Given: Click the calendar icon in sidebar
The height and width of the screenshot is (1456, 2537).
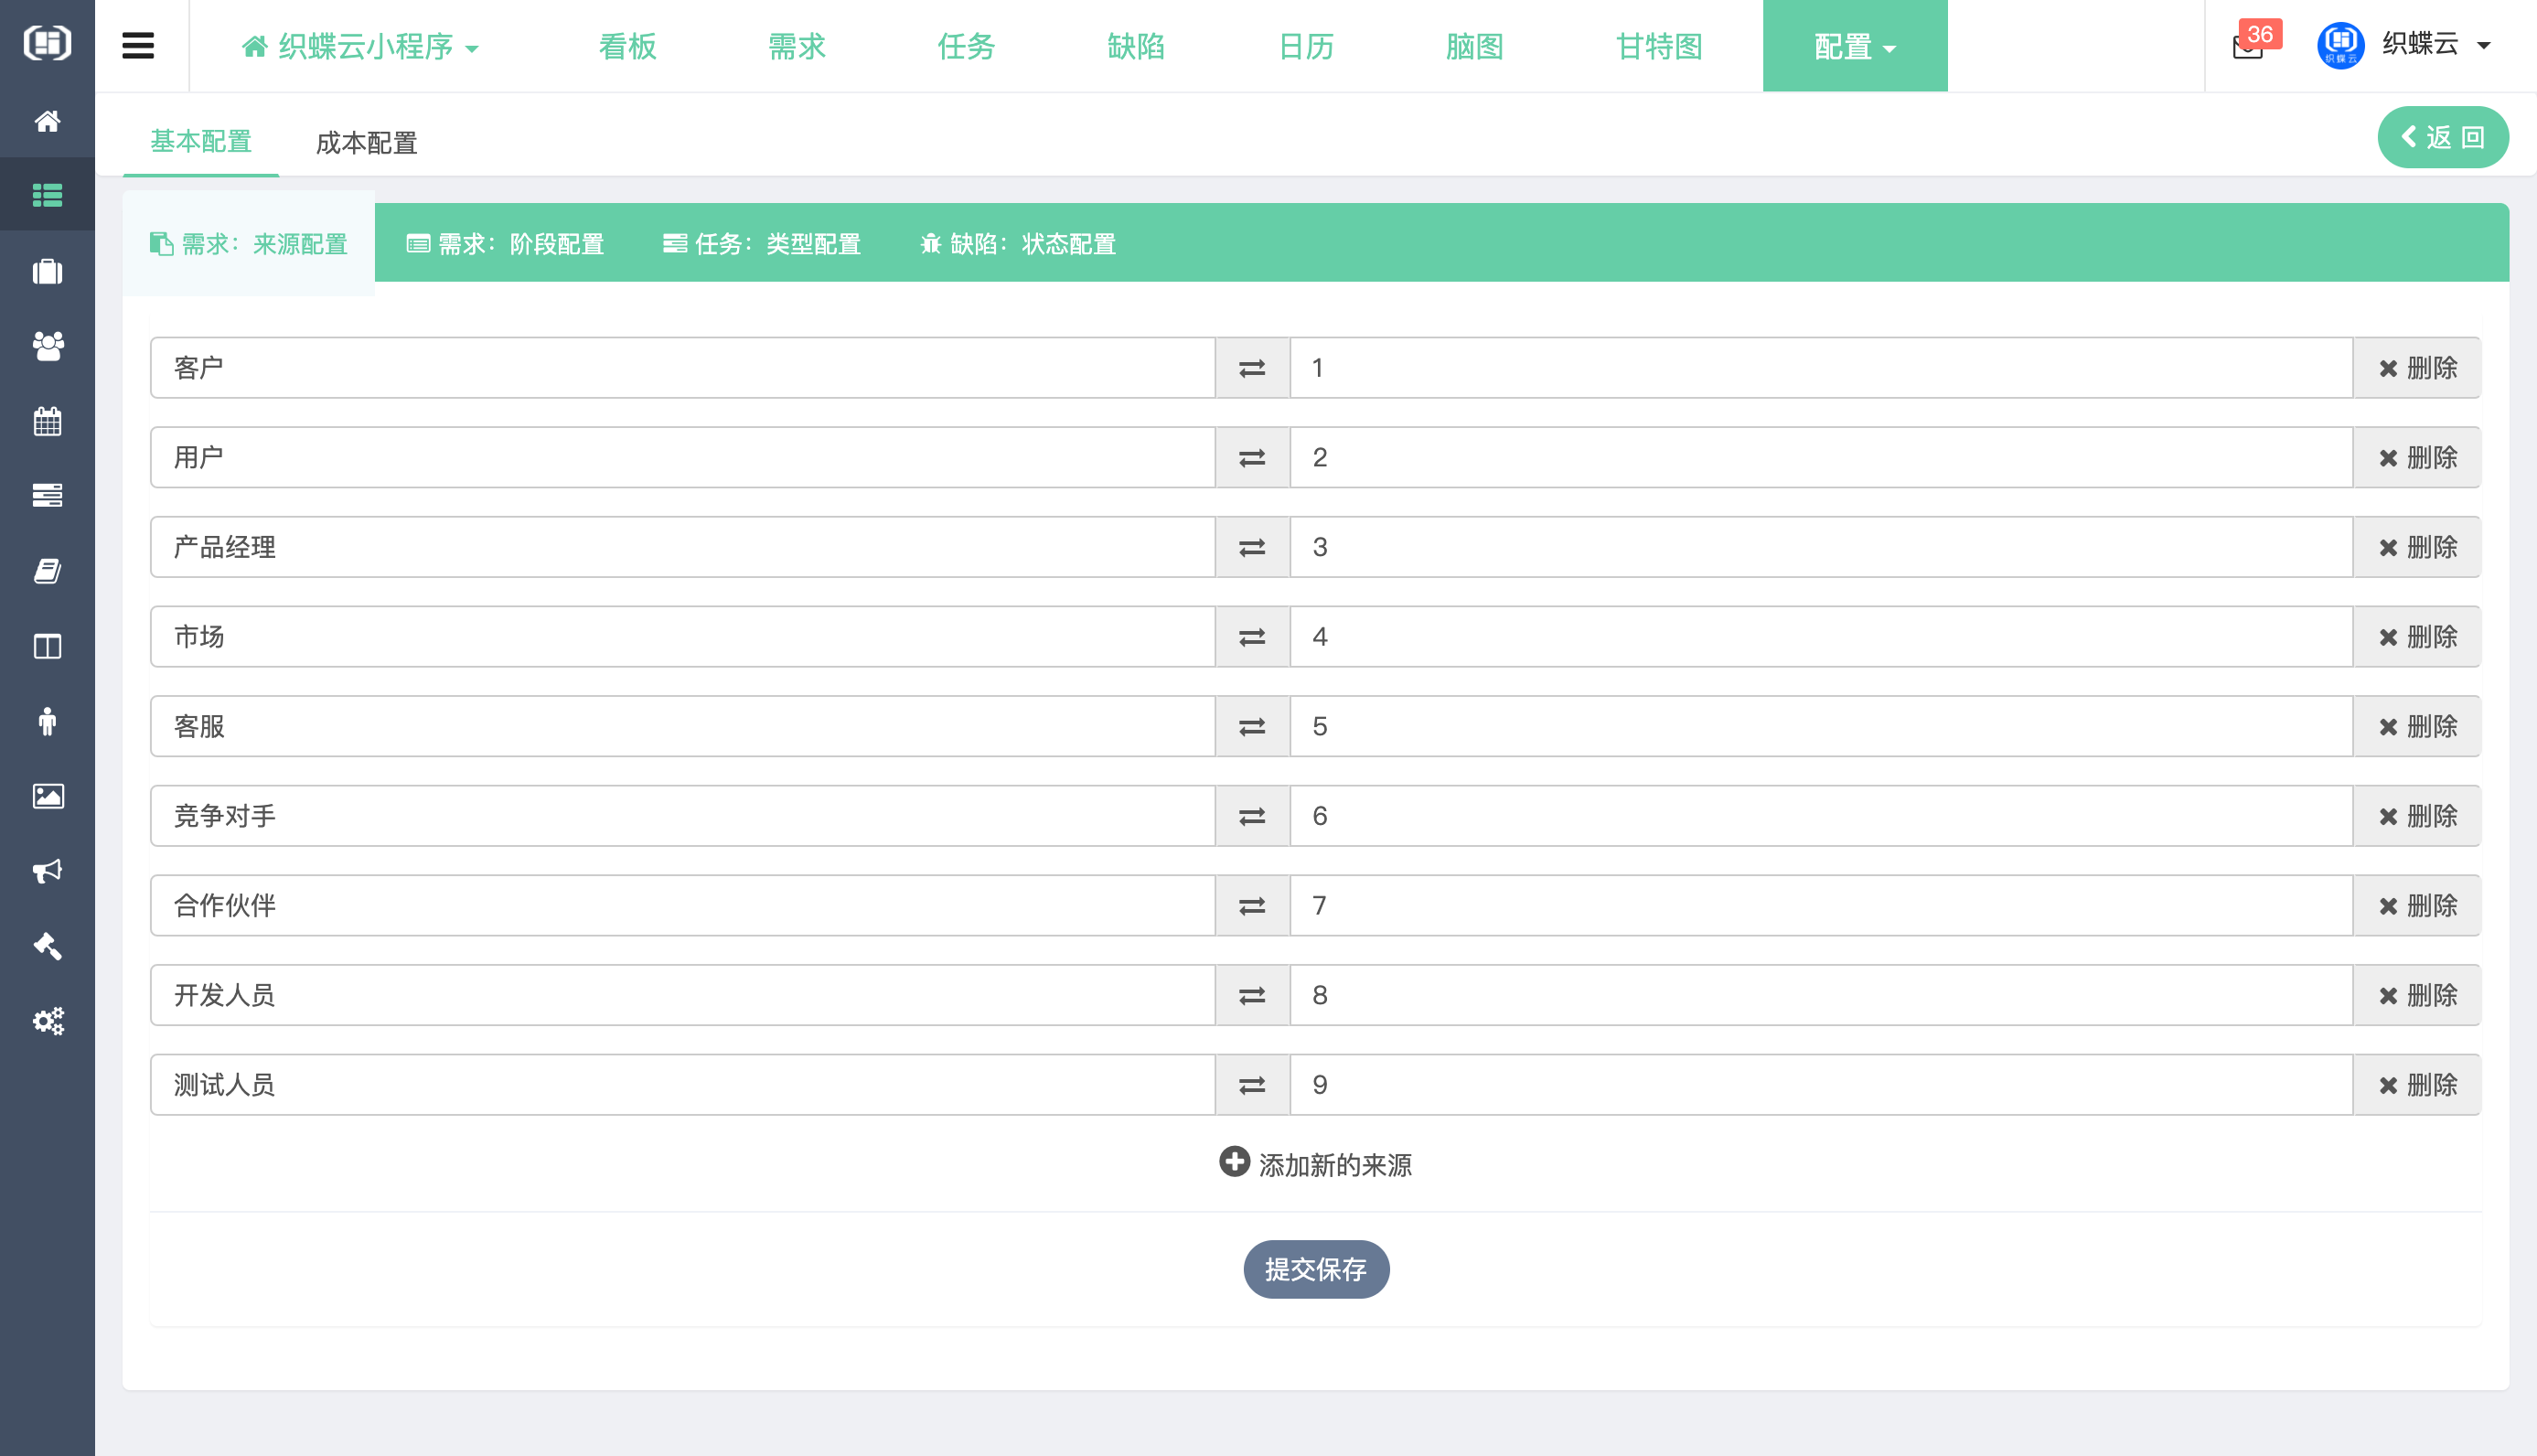Looking at the screenshot, I should pos(47,421).
